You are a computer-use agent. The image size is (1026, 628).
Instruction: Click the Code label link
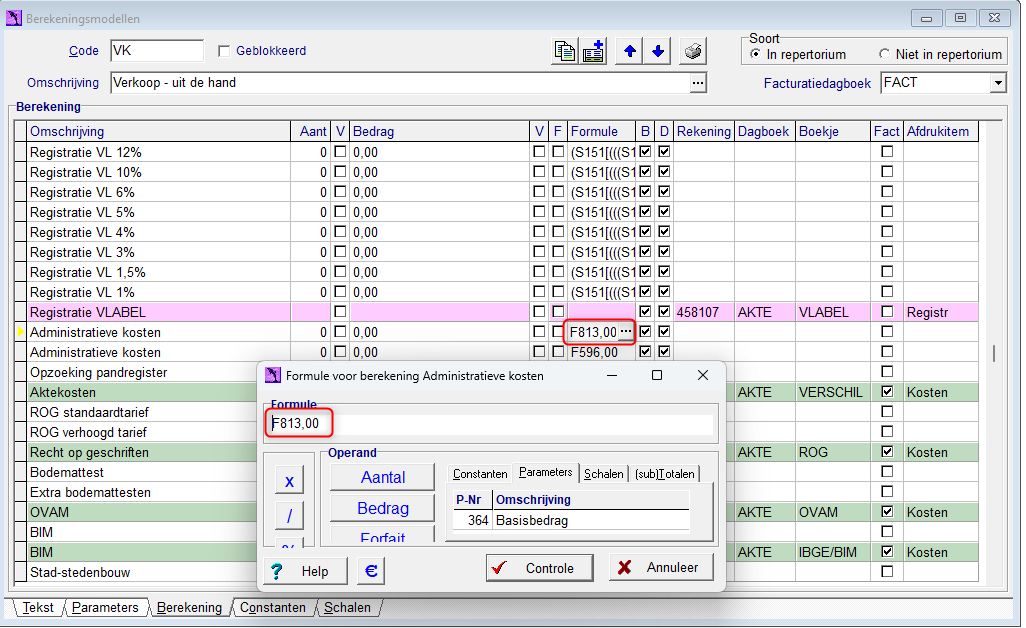click(84, 51)
